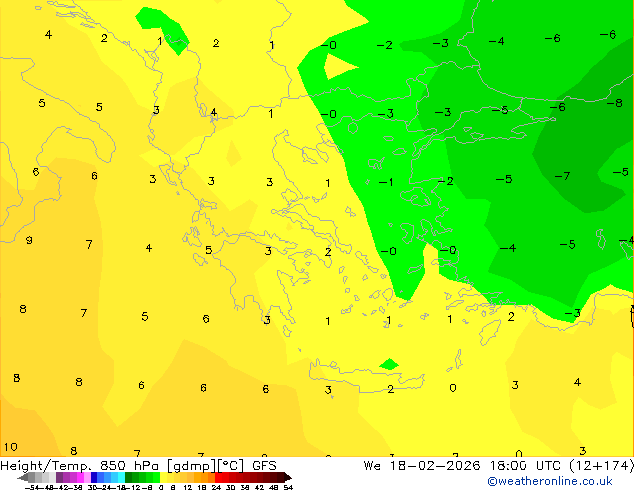
Task: Click the 54 legend scale label
Action: click(x=288, y=487)
